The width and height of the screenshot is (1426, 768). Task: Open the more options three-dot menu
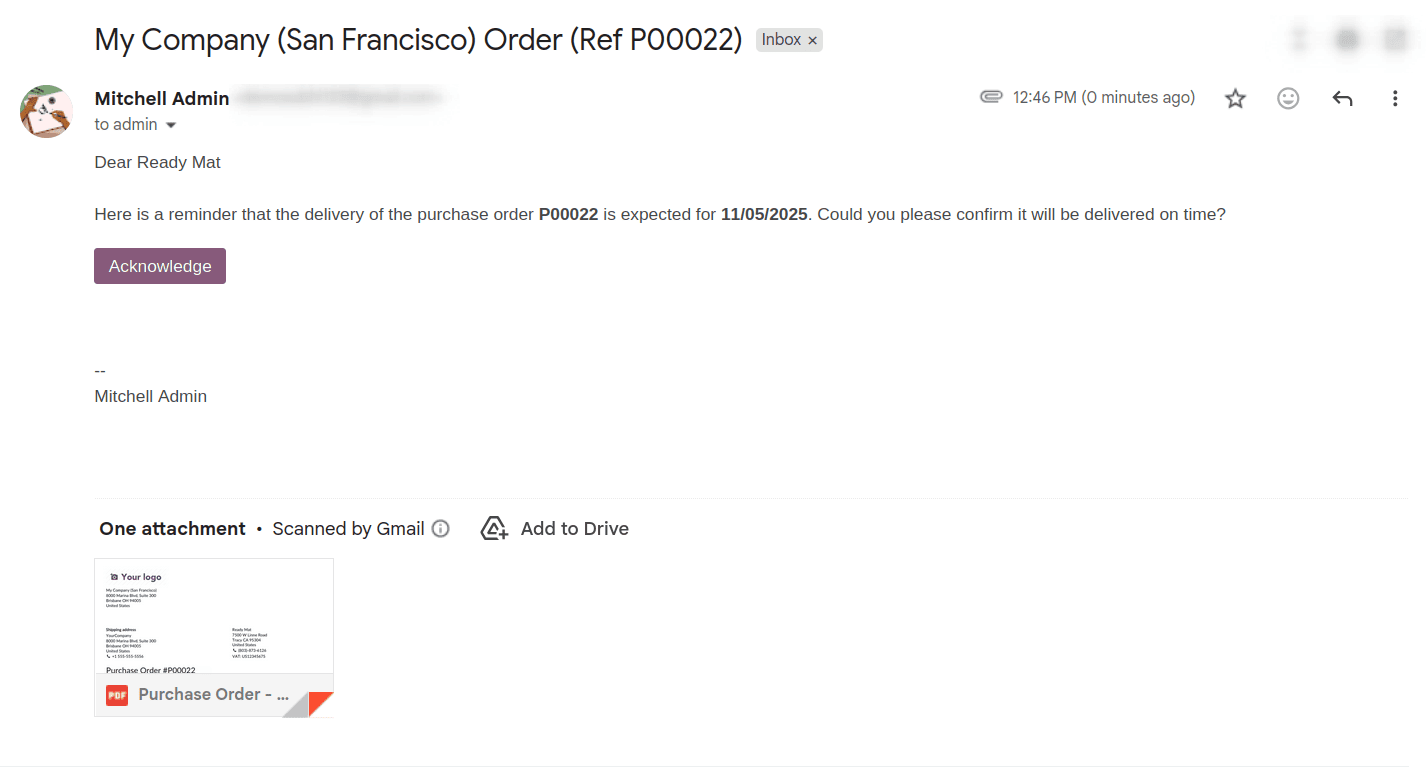tap(1395, 98)
